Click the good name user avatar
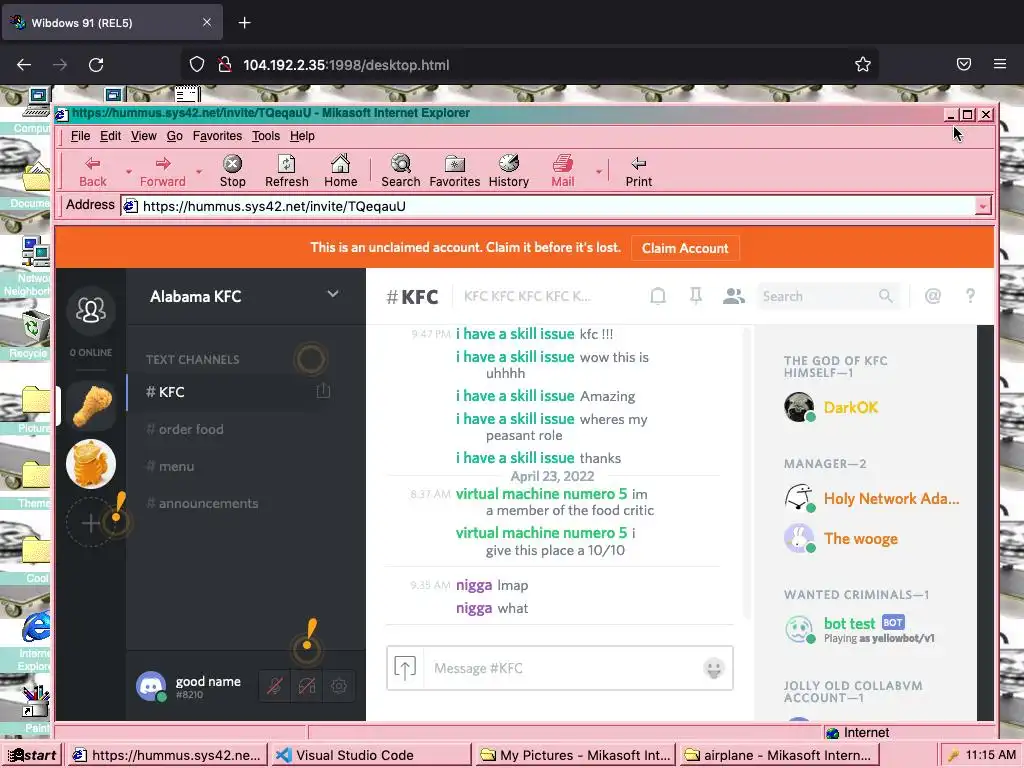1024x768 pixels. coord(151,686)
